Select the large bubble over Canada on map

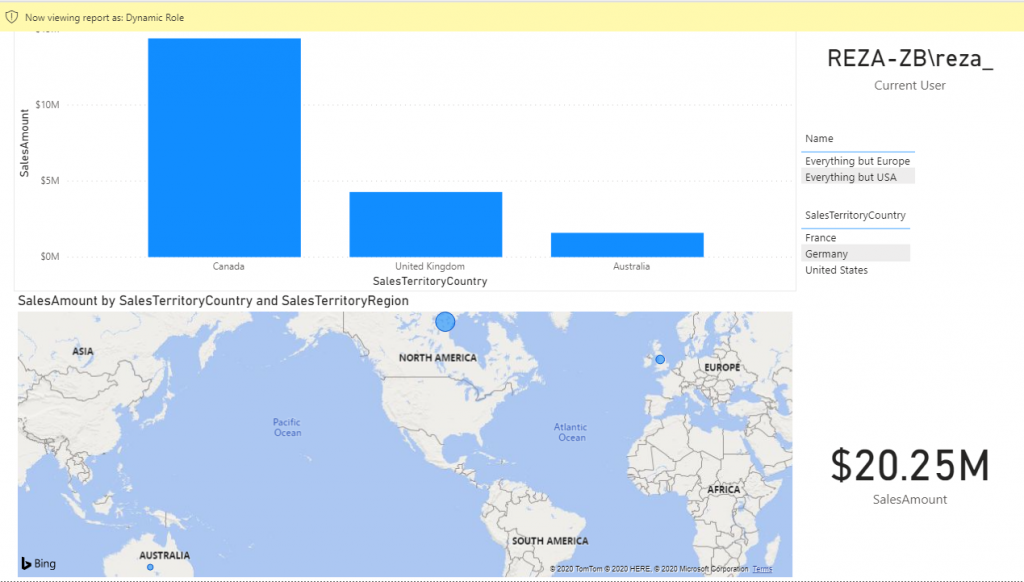[445, 321]
